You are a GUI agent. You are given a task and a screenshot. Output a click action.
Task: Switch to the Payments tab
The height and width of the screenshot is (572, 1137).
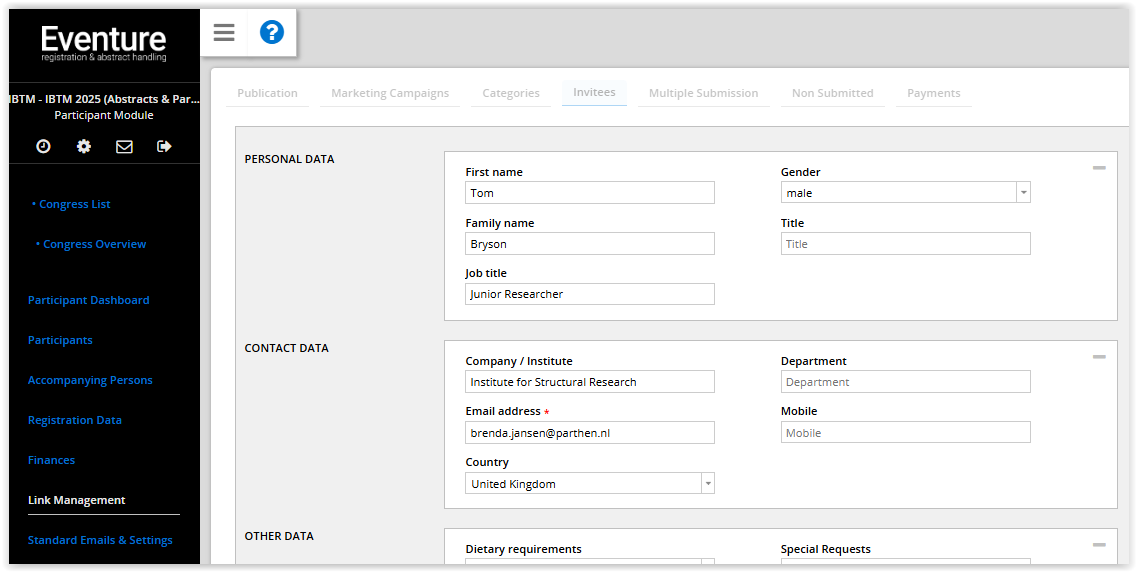933,93
